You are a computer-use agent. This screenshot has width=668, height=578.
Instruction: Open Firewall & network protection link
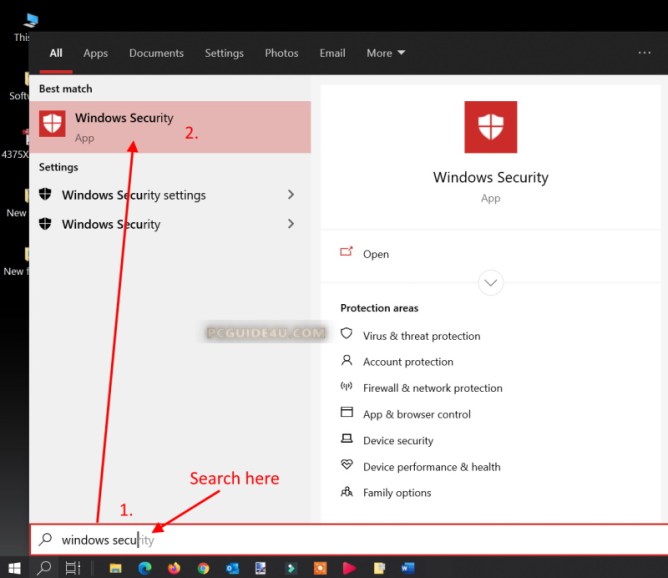(432, 388)
